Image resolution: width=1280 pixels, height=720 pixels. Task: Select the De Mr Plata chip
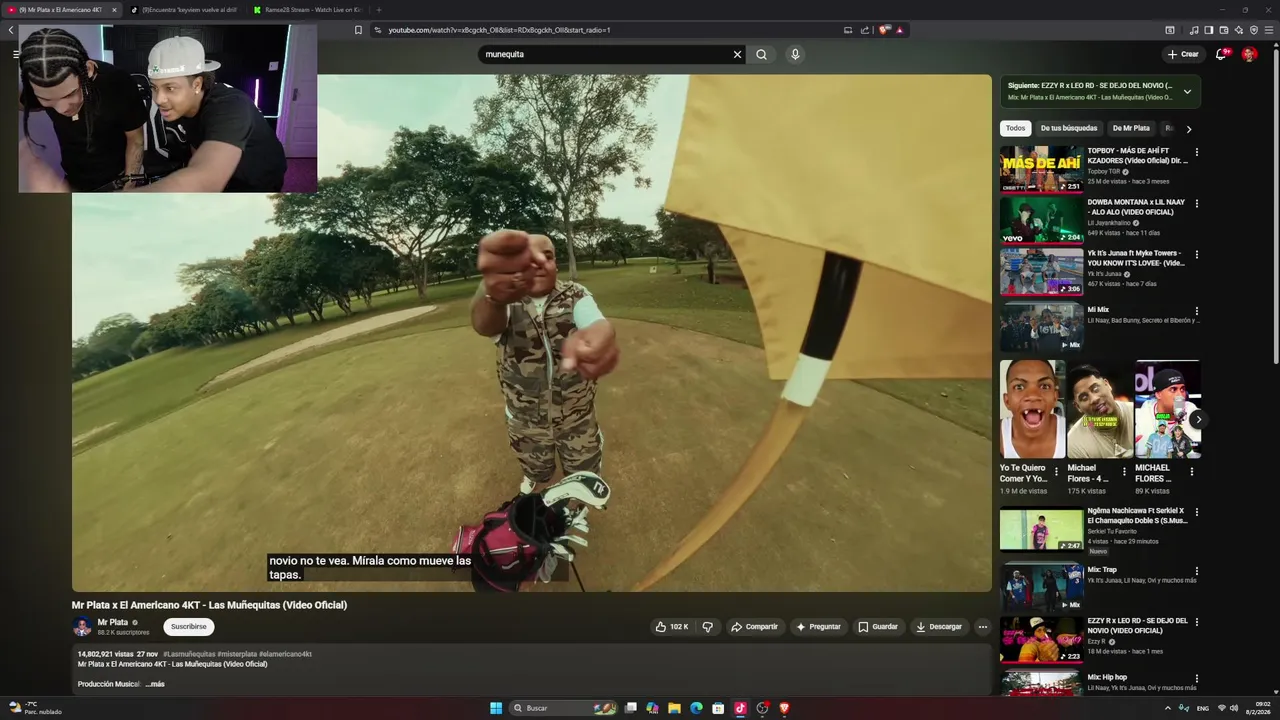coord(1131,128)
